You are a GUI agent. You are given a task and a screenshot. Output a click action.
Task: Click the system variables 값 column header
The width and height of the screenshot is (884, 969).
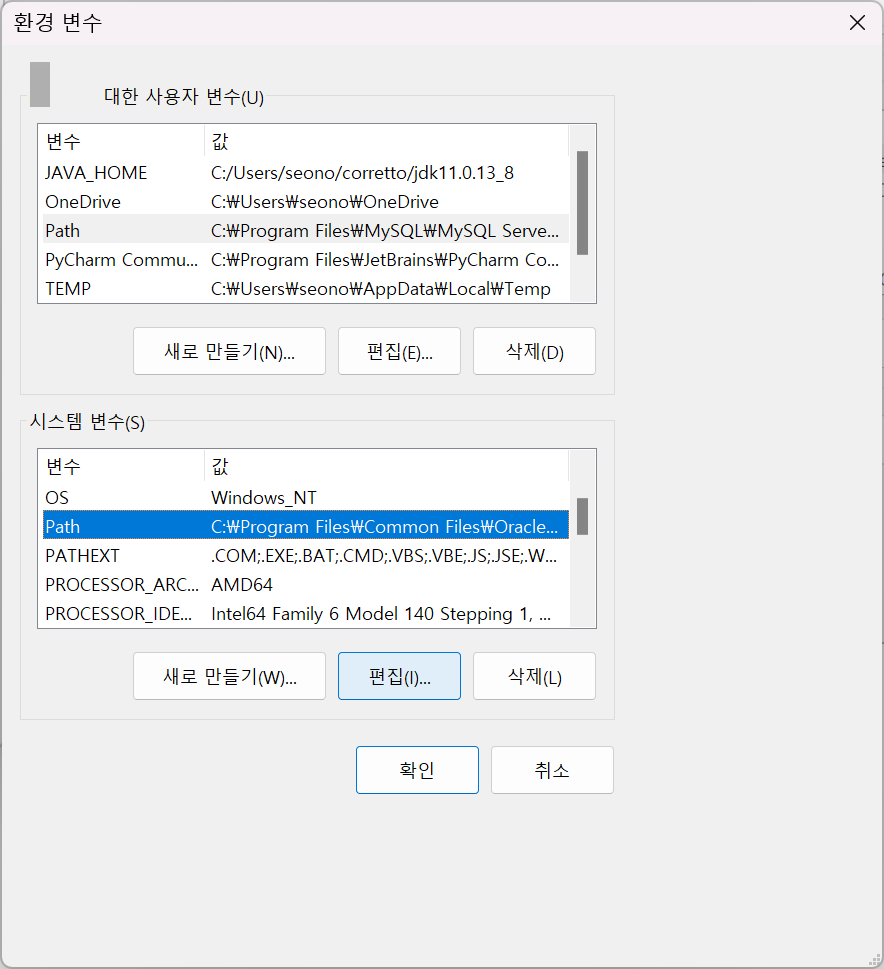(386, 467)
